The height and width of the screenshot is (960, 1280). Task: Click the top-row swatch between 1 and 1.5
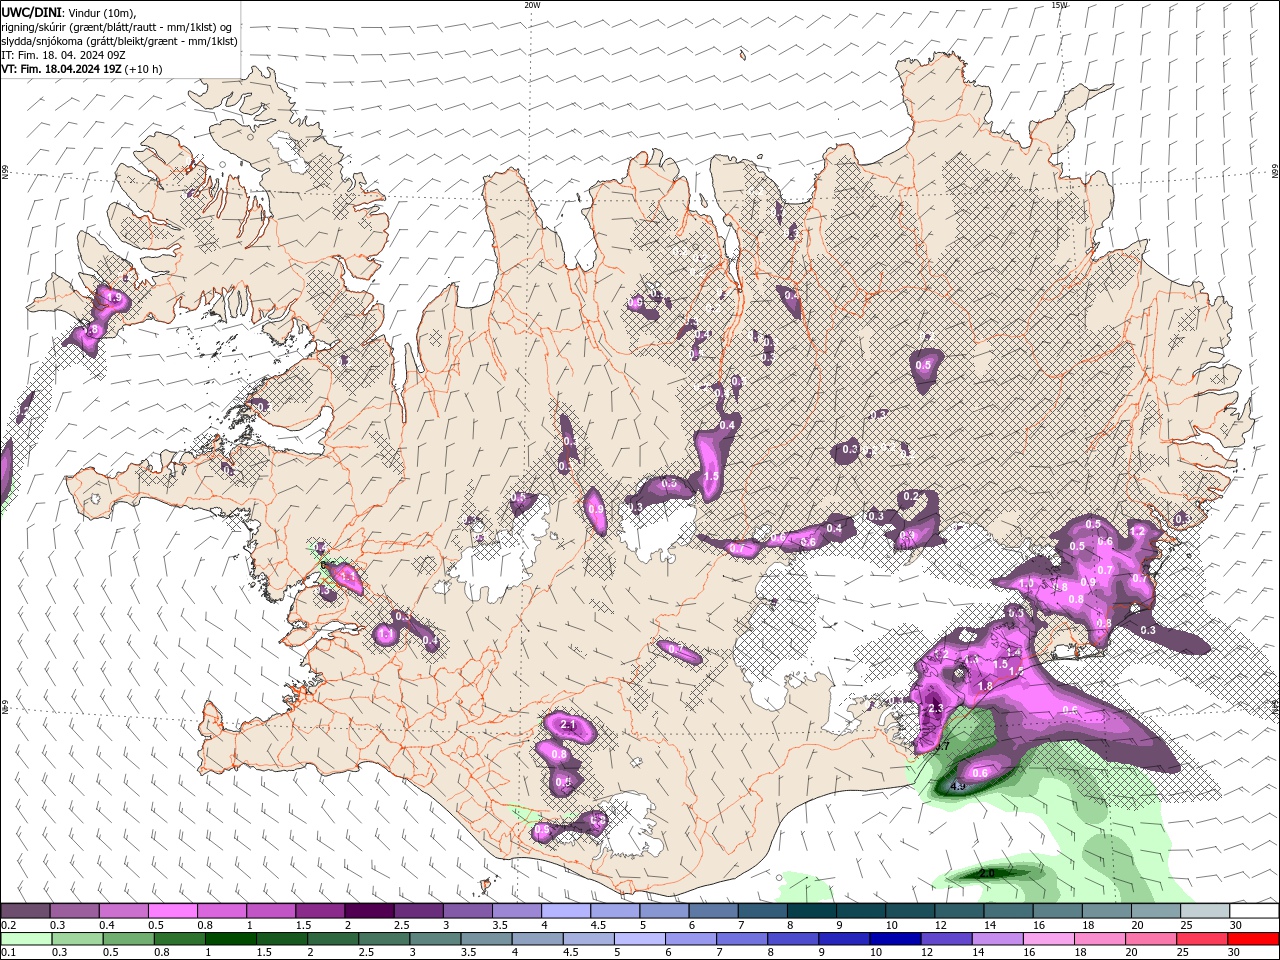tap(271, 911)
